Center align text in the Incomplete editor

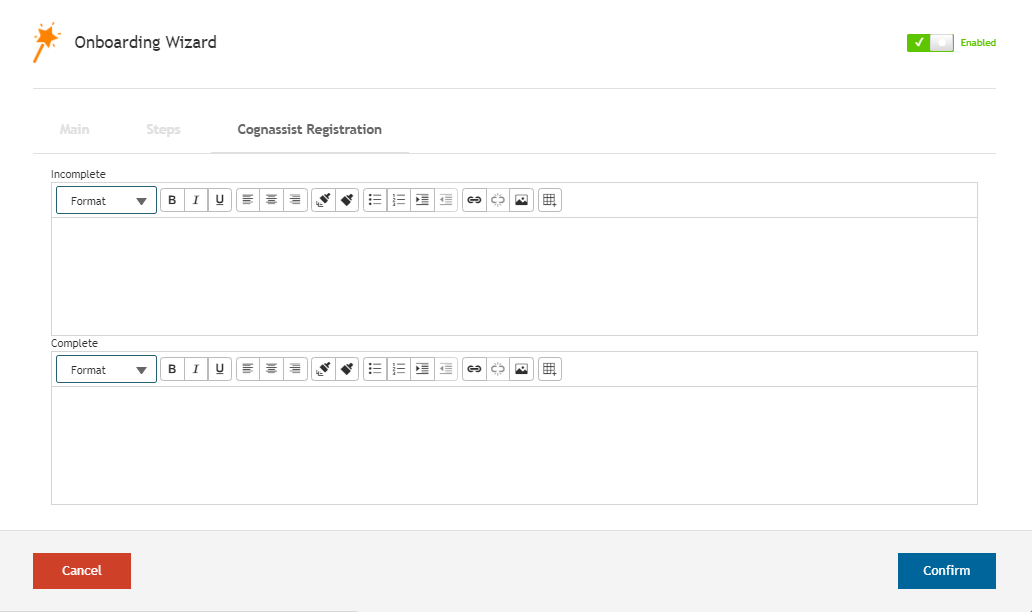[x=271, y=200]
